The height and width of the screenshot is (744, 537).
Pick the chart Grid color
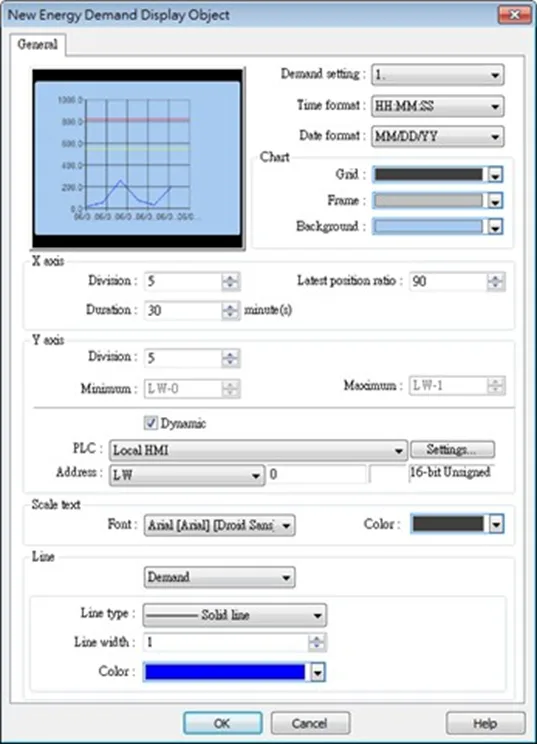tap(437, 175)
